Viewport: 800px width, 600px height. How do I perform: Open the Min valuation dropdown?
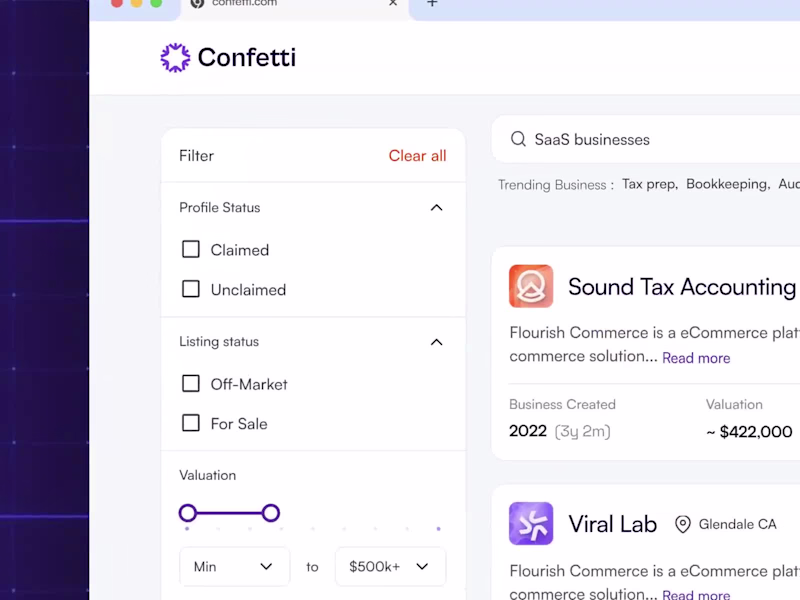[234, 566]
